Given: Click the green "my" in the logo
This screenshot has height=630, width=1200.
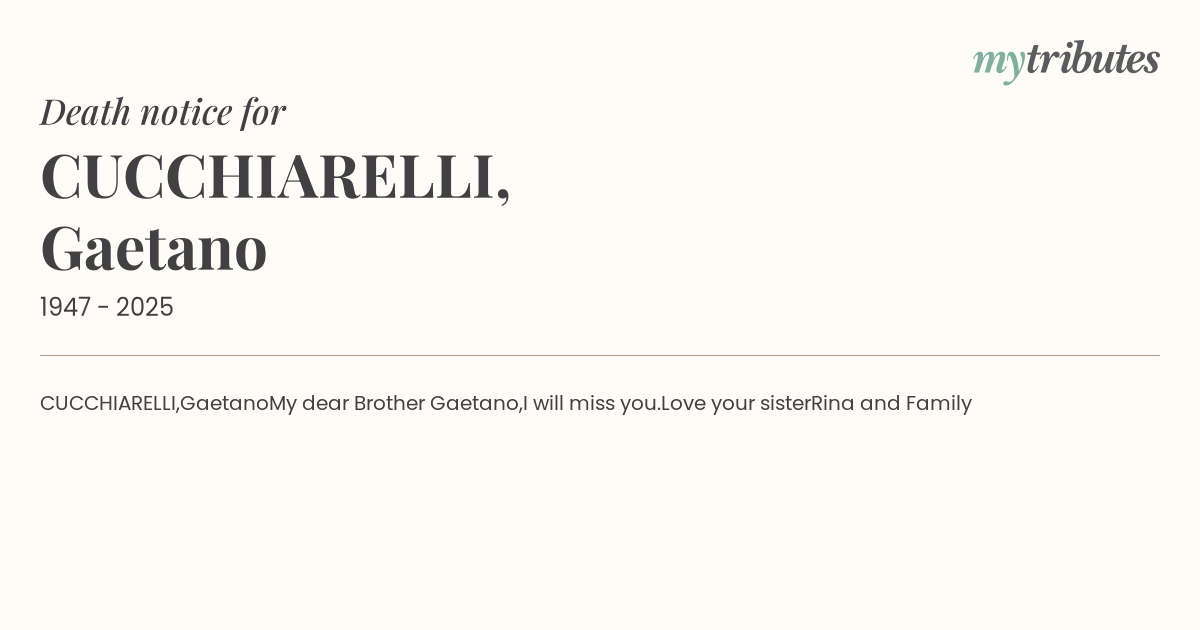Looking at the screenshot, I should click(998, 60).
